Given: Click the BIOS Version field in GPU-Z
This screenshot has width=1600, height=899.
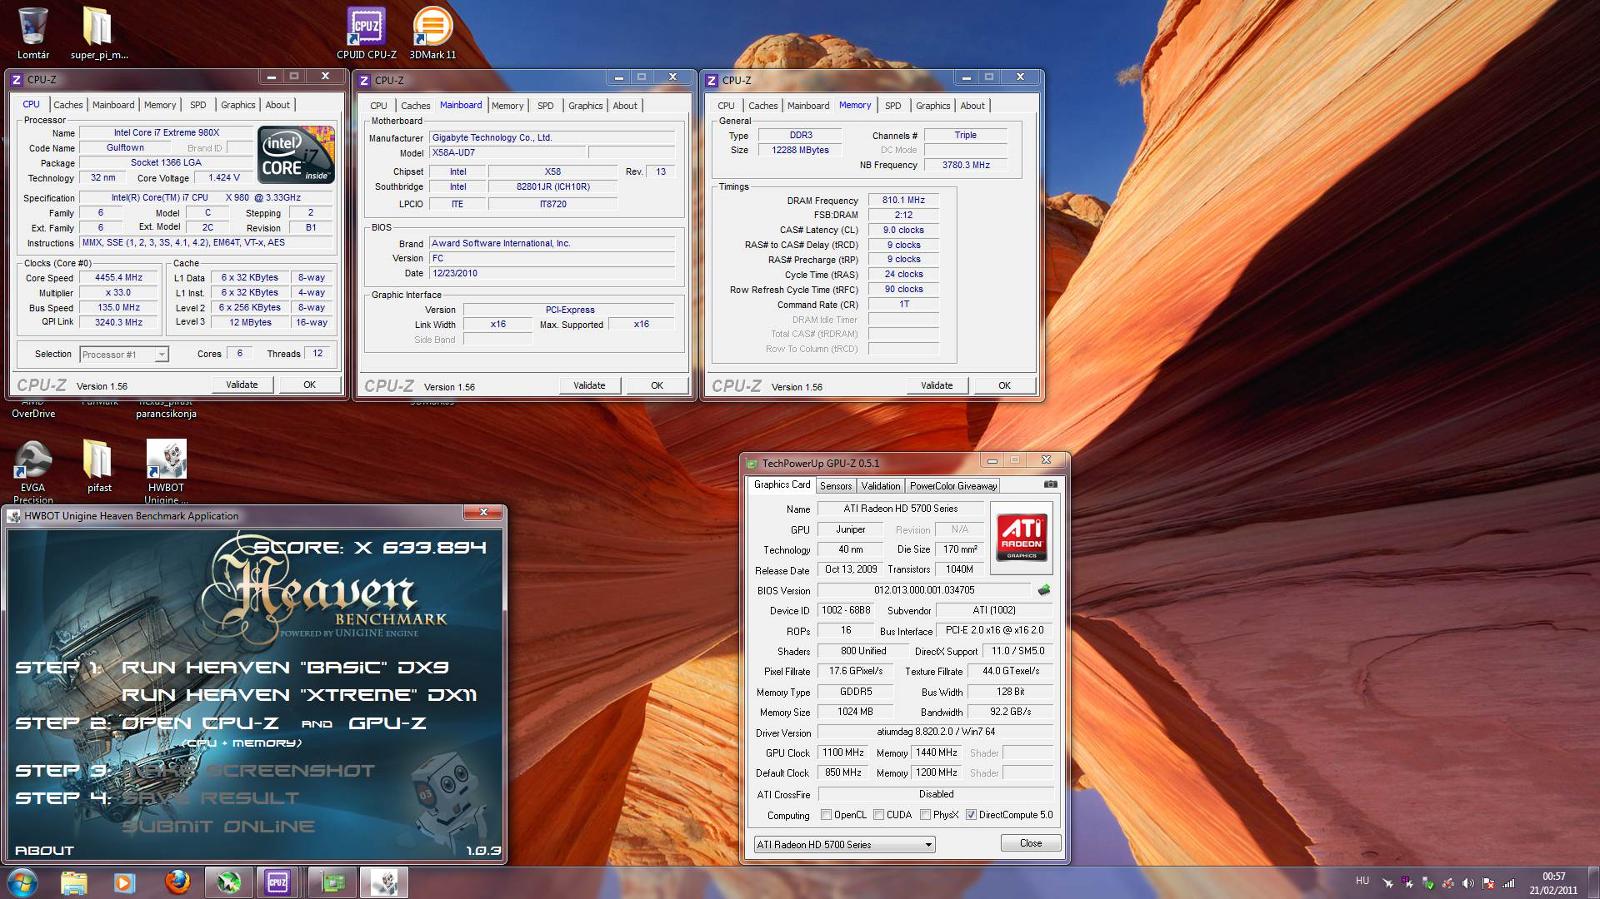Looking at the screenshot, I should (924, 591).
